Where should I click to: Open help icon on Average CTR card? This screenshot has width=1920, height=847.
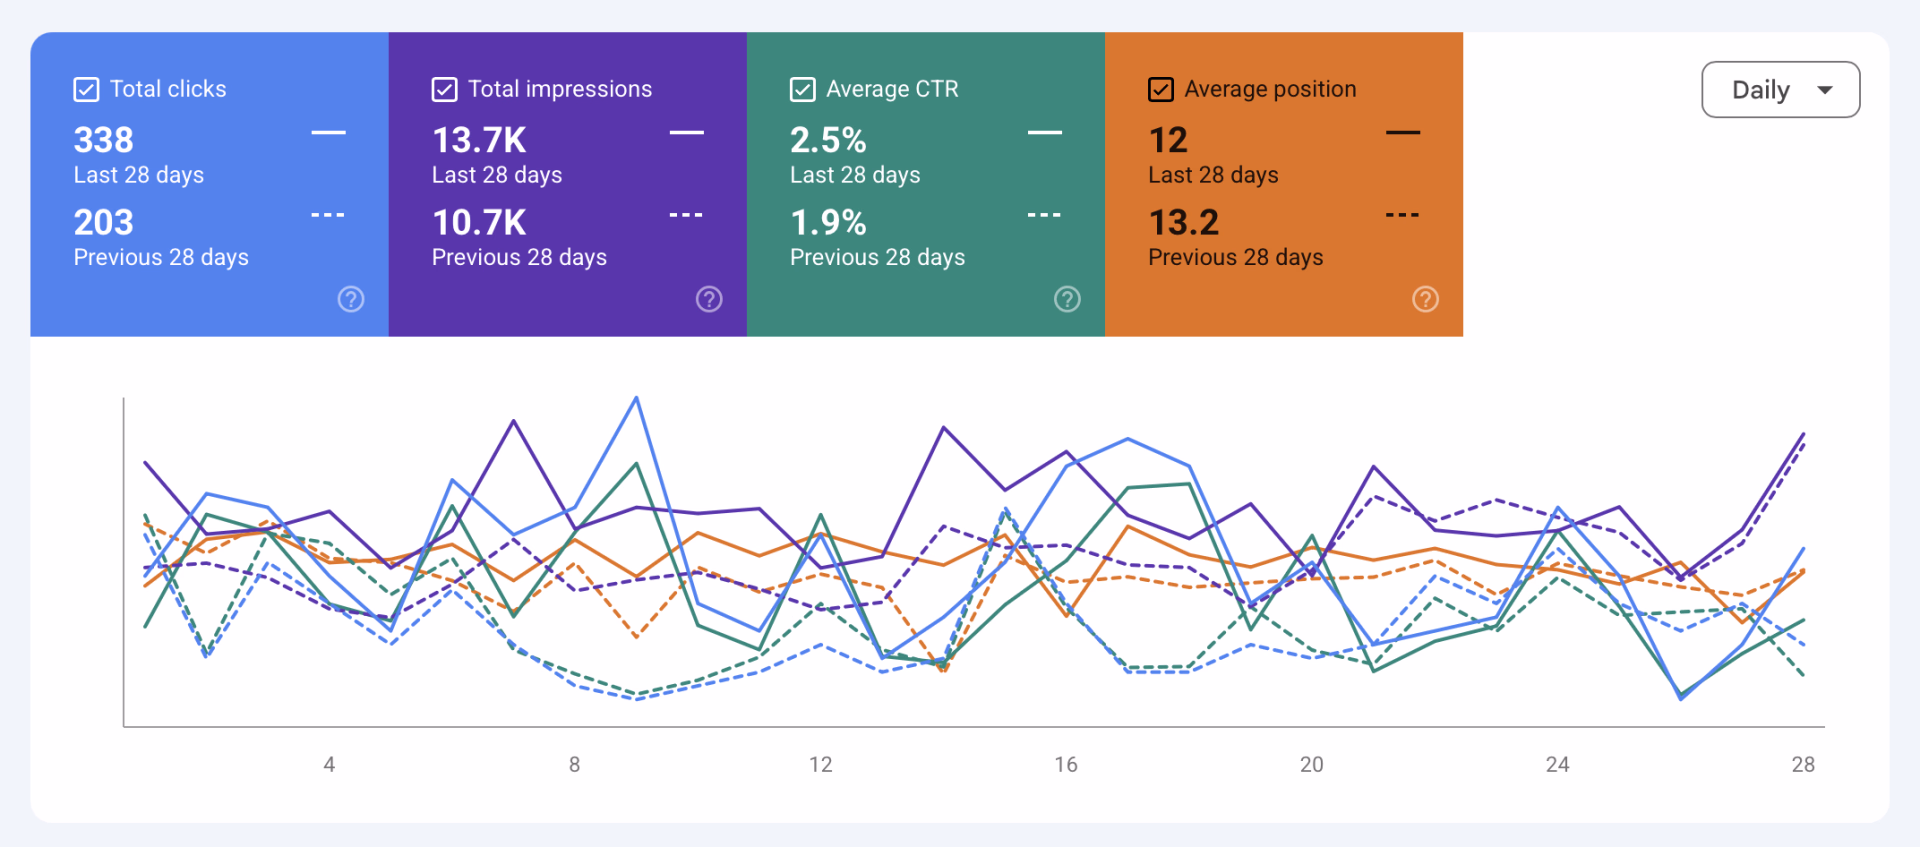tap(1067, 299)
